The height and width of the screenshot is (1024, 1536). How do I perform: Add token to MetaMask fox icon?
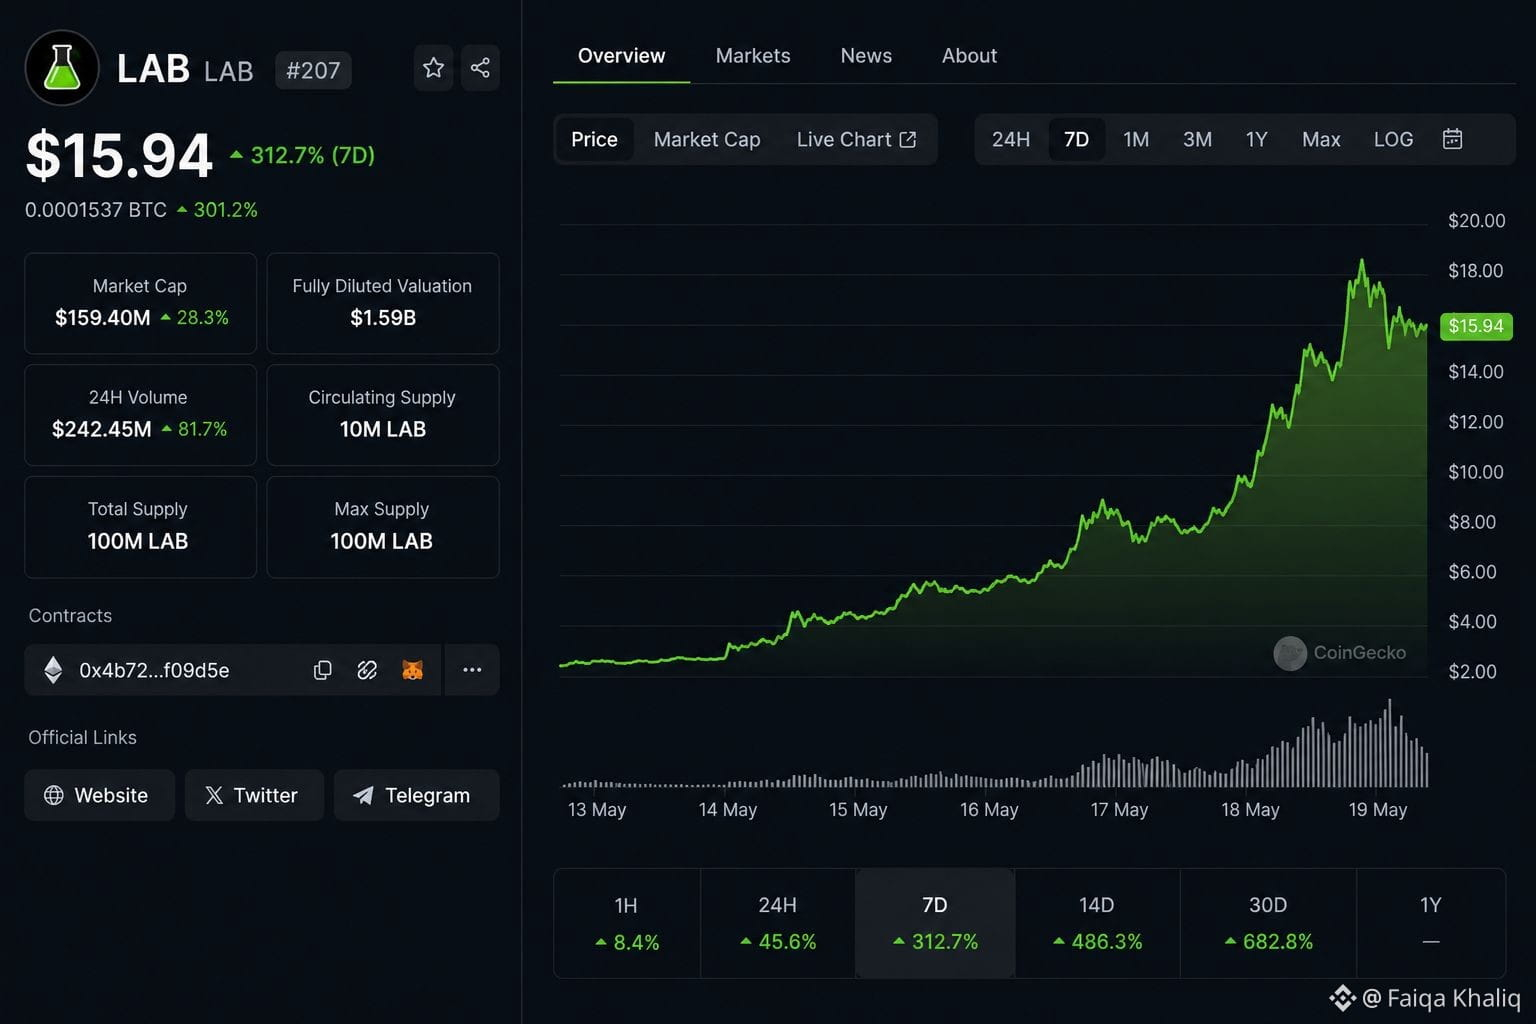pos(412,670)
